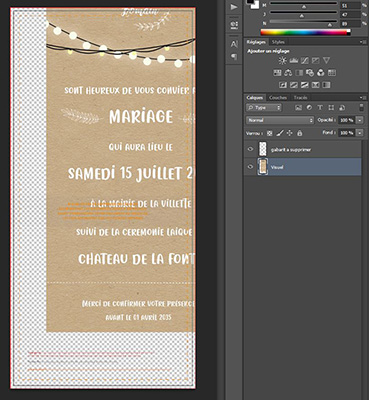This screenshot has height=400, width=369.
Task: Add a Gradient Map adjustment icon
Action: pos(326,85)
